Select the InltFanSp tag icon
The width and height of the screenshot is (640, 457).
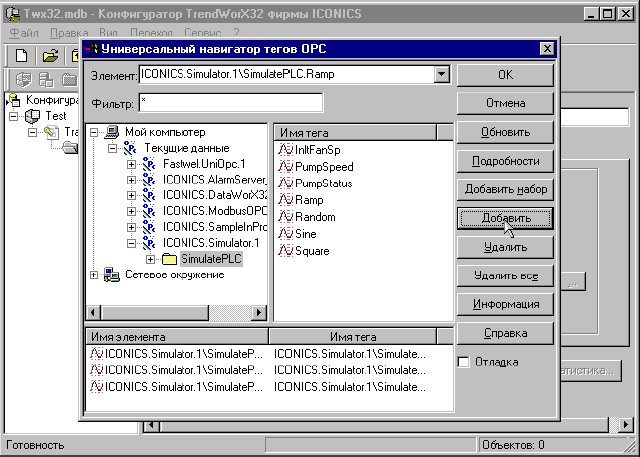click(286, 150)
